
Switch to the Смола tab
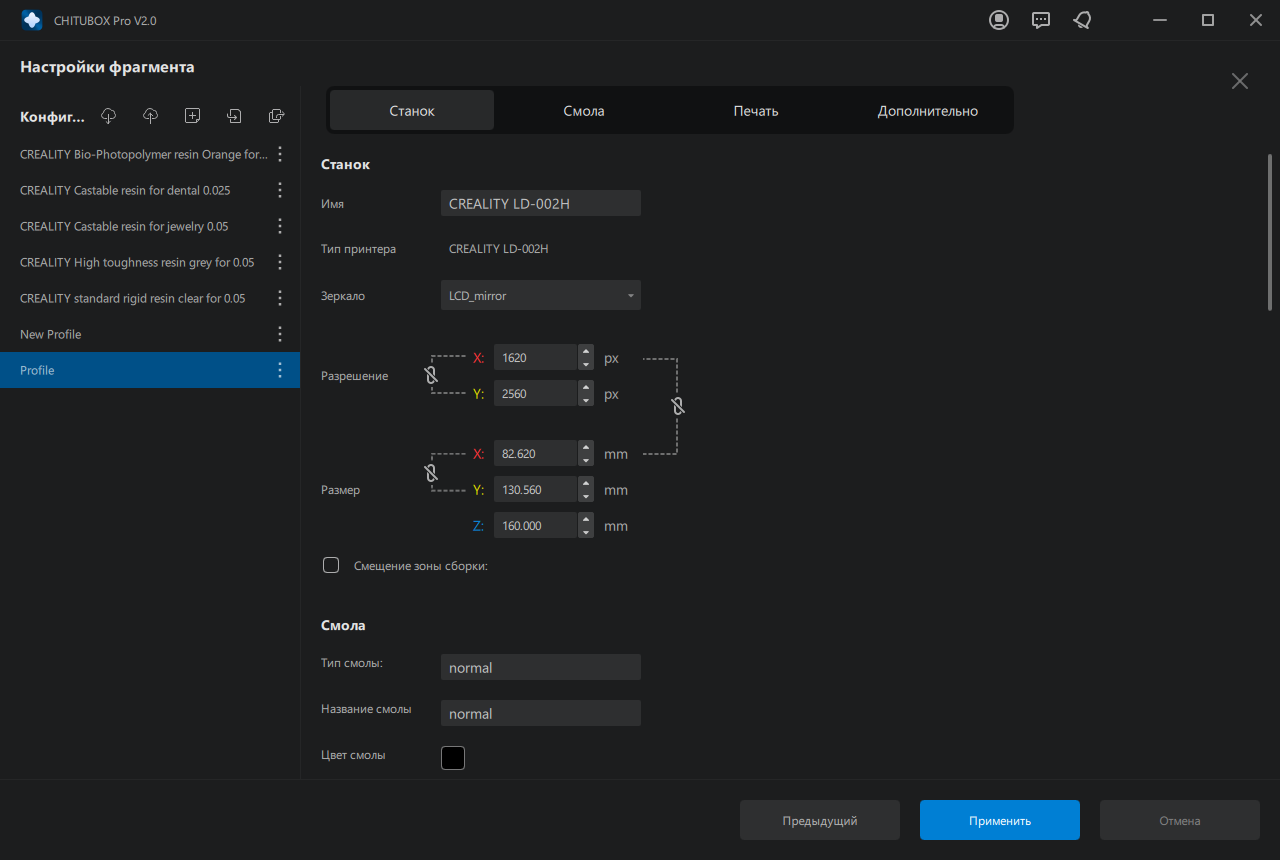pyautogui.click(x=584, y=110)
